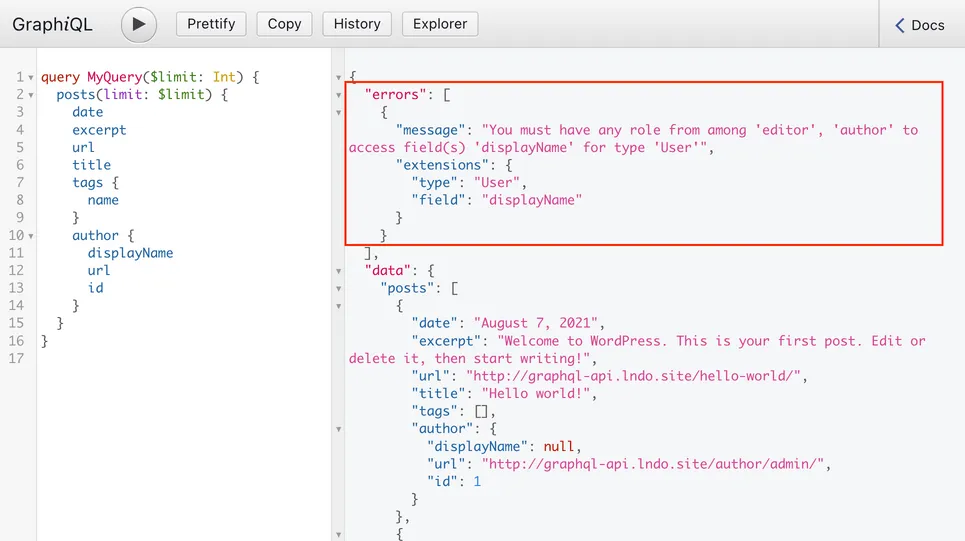This screenshot has height=541, width=965.
Task: Click the 'id' field on line 13
Action: (95, 288)
